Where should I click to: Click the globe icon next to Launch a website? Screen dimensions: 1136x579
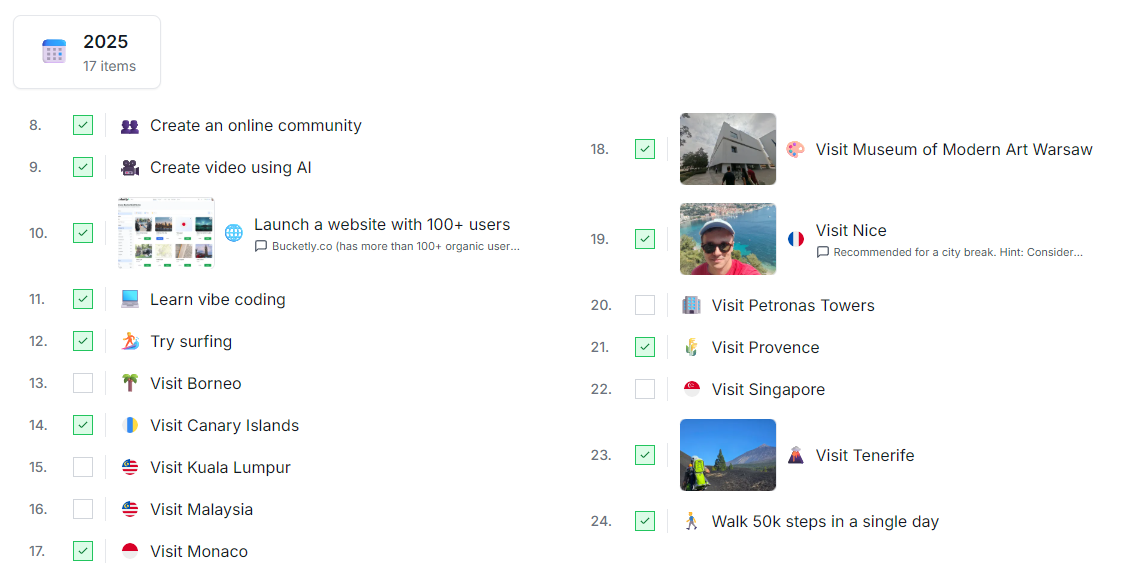tap(233, 233)
